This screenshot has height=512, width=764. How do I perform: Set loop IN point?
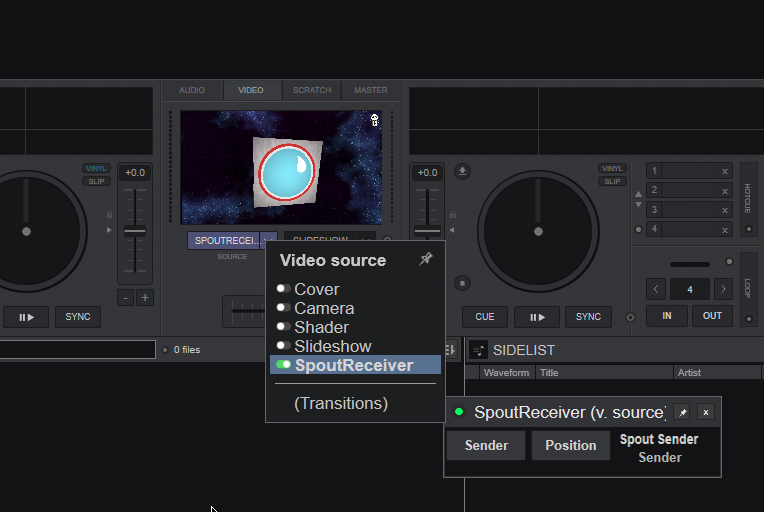(667, 316)
